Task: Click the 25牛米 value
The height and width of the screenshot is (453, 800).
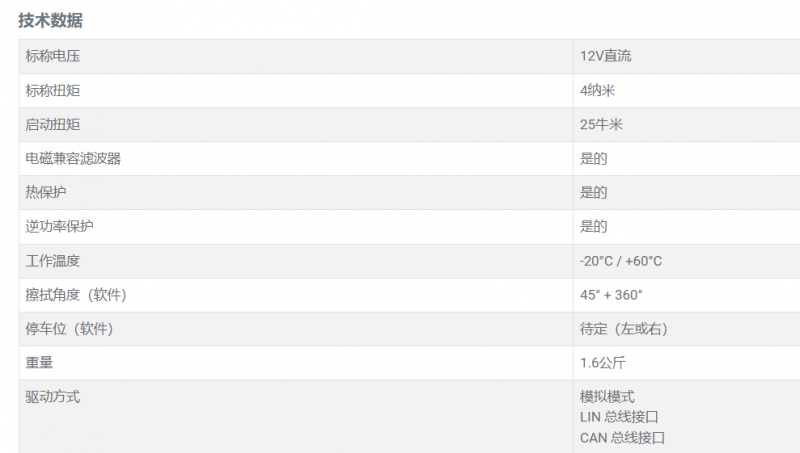Action: [602, 124]
